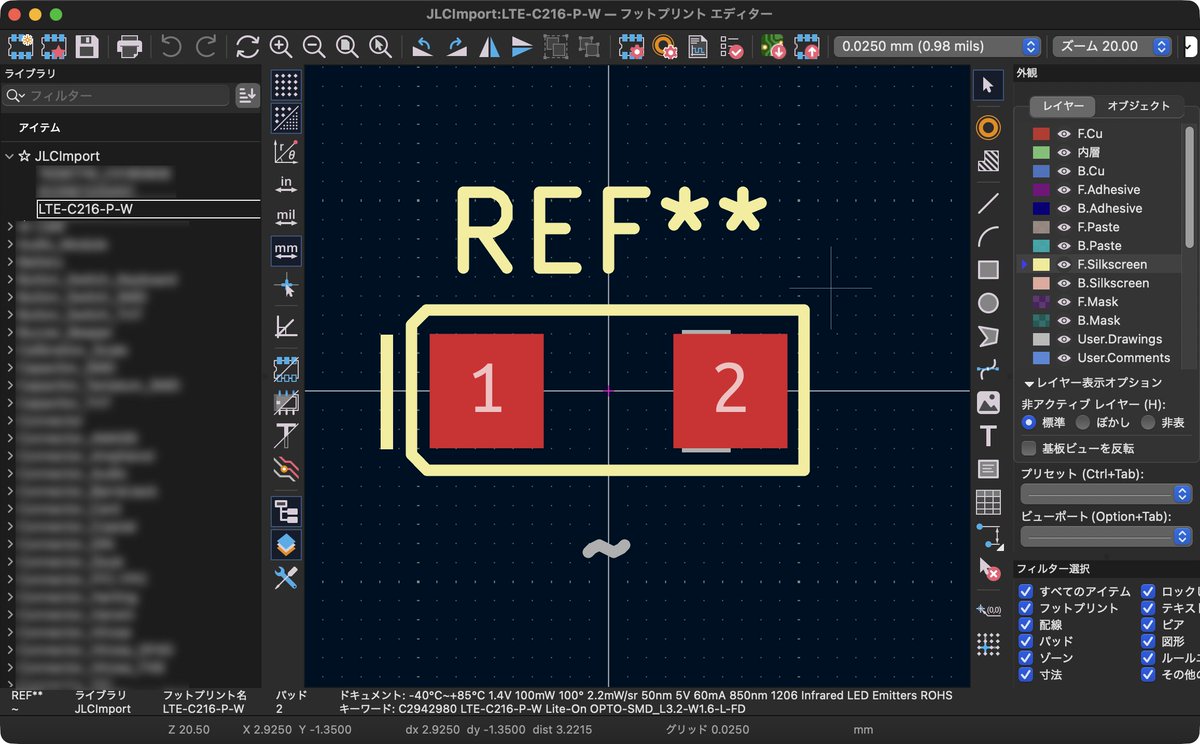Click the print icon
Image resolution: width=1200 pixels, height=744 pixels.
coord(129,46)
